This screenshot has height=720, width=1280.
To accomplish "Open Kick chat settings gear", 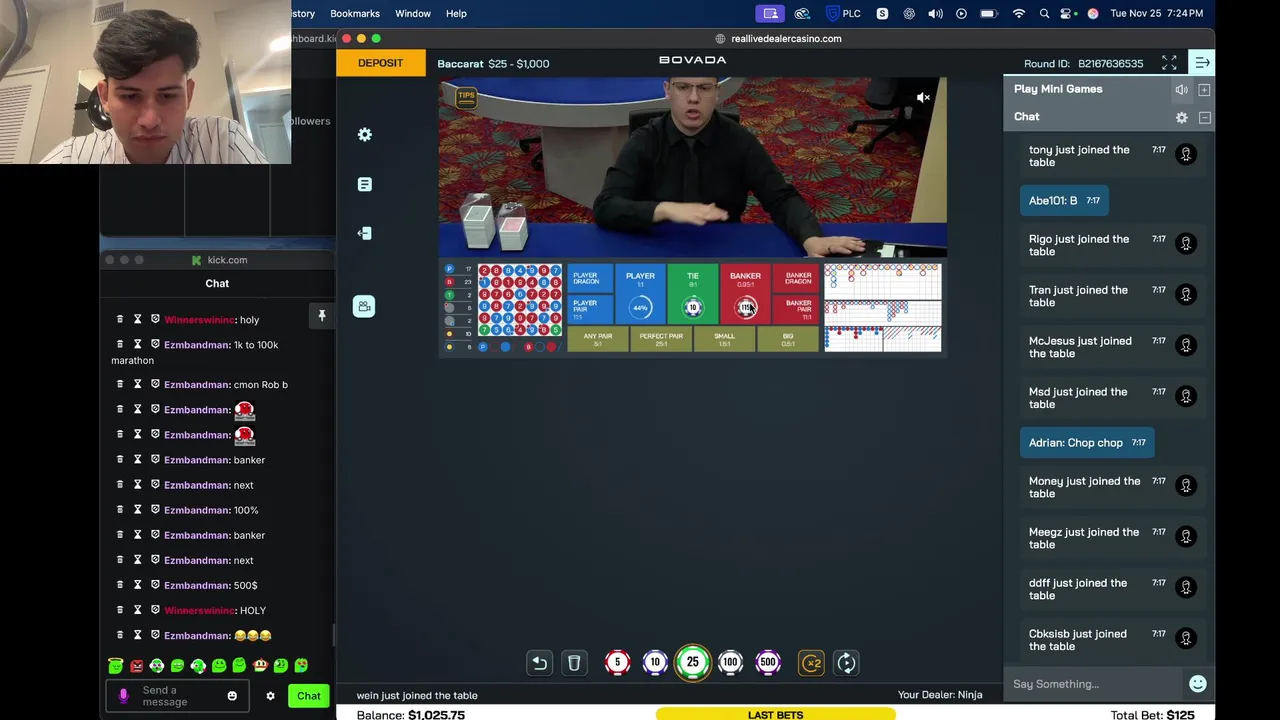I will pyautogui.click(x=270, y=696).
